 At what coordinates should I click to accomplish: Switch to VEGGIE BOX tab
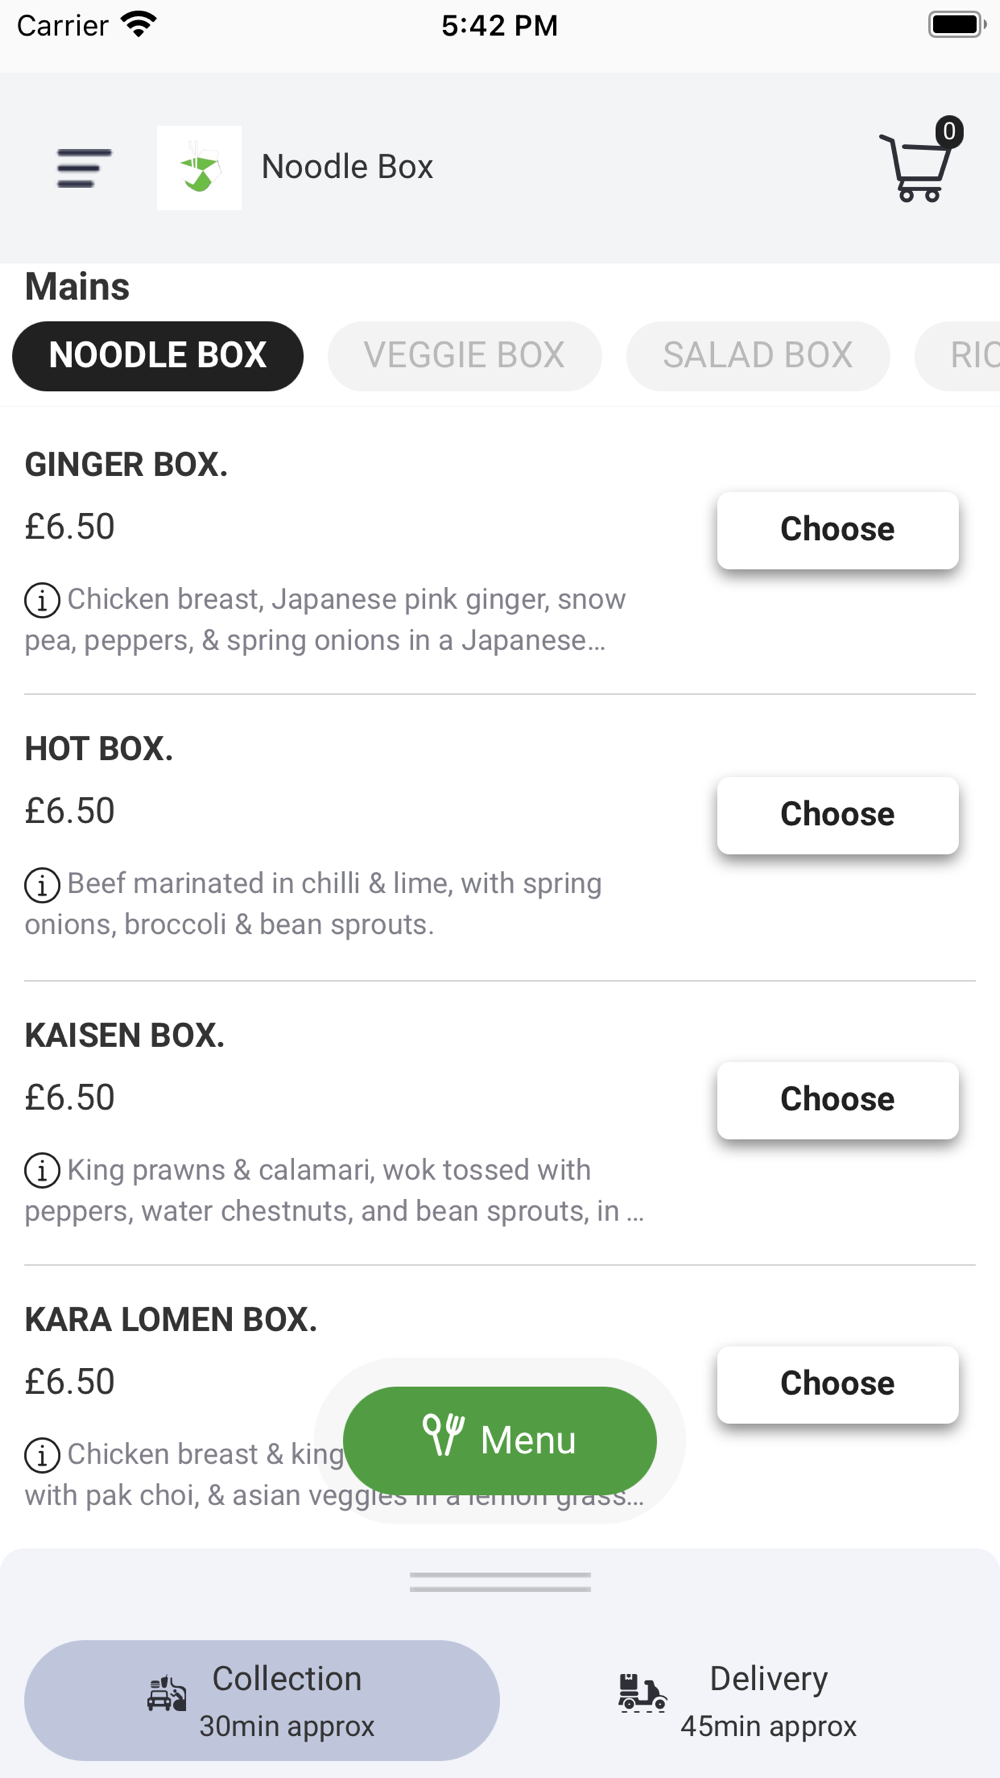click(464, 356)
